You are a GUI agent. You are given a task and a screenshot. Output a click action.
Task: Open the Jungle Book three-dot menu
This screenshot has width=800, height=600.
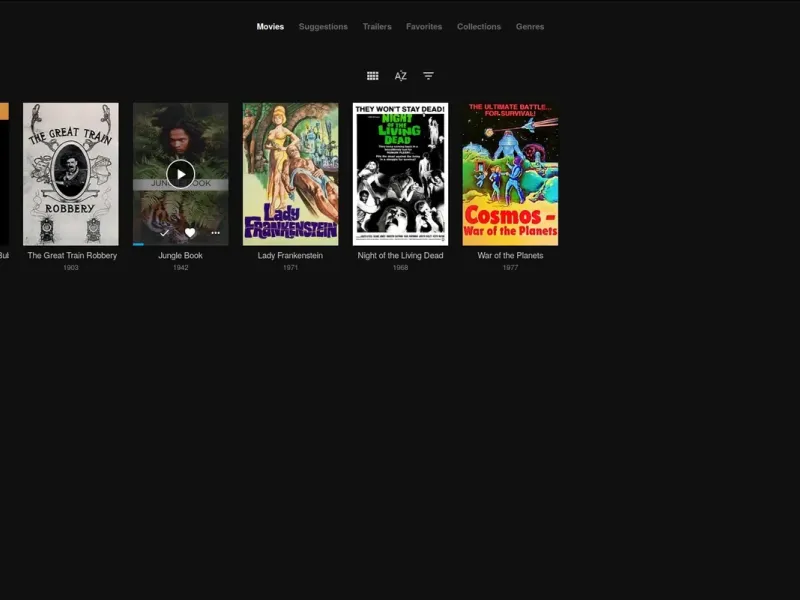point(215,233)
